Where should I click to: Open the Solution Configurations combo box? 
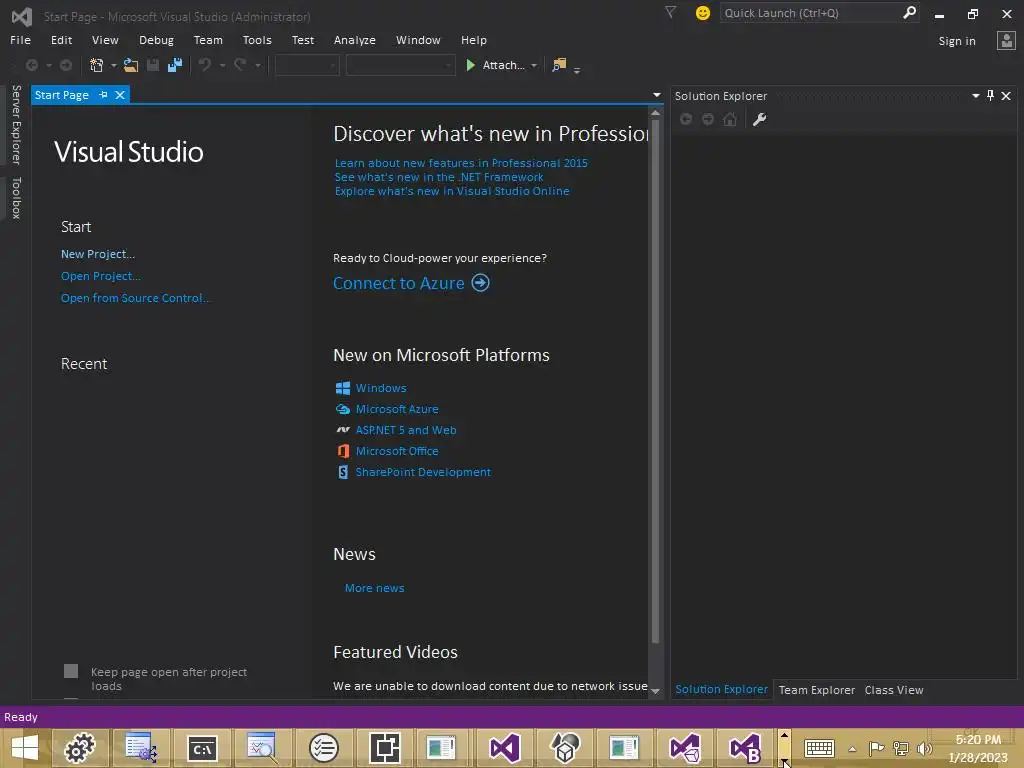[307, 65]
